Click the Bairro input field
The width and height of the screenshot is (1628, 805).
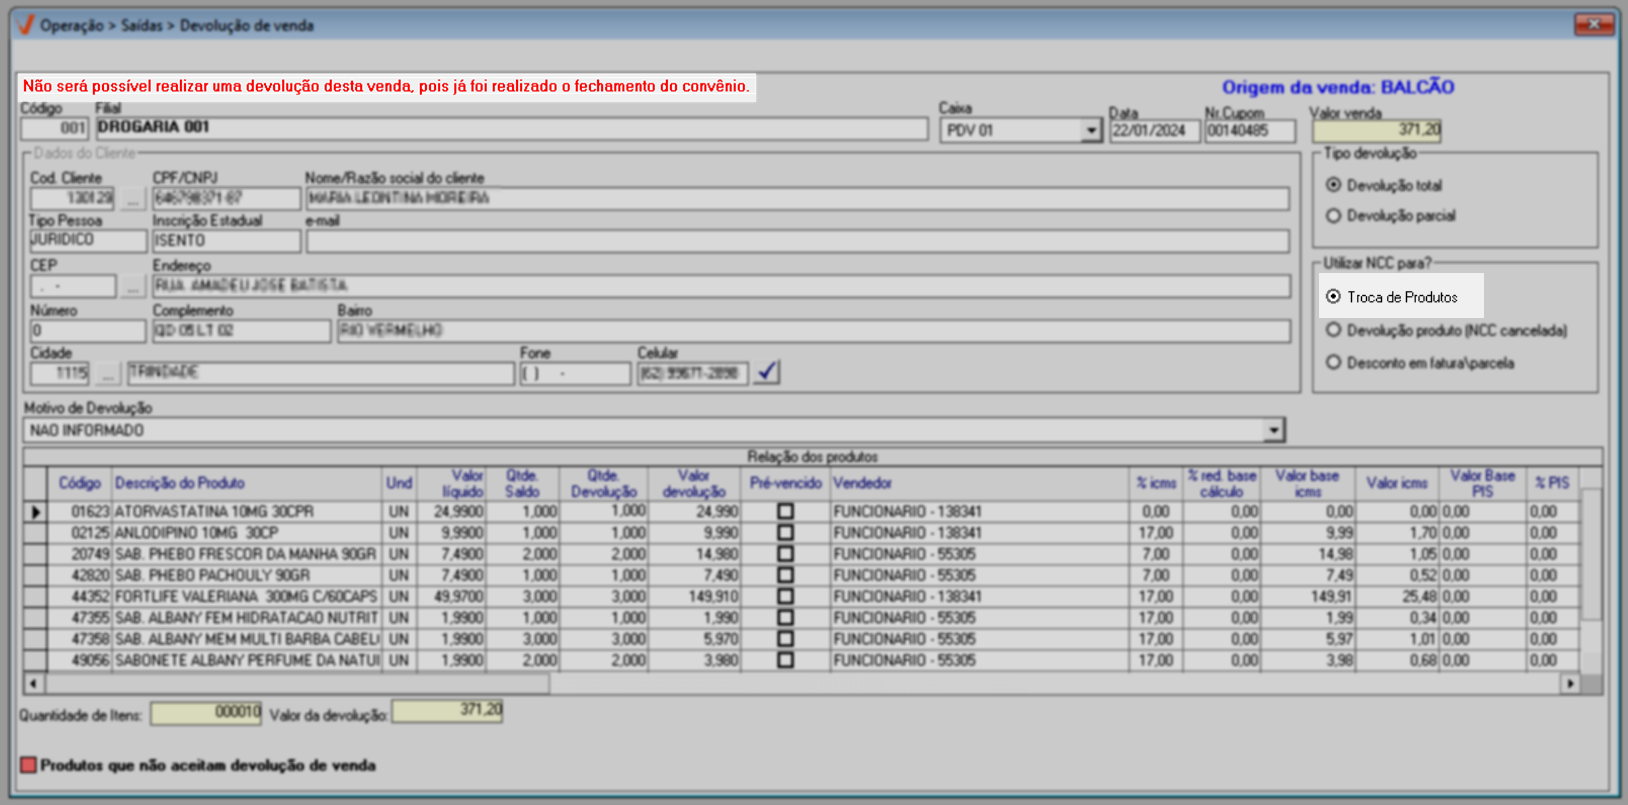pos(814,331)
